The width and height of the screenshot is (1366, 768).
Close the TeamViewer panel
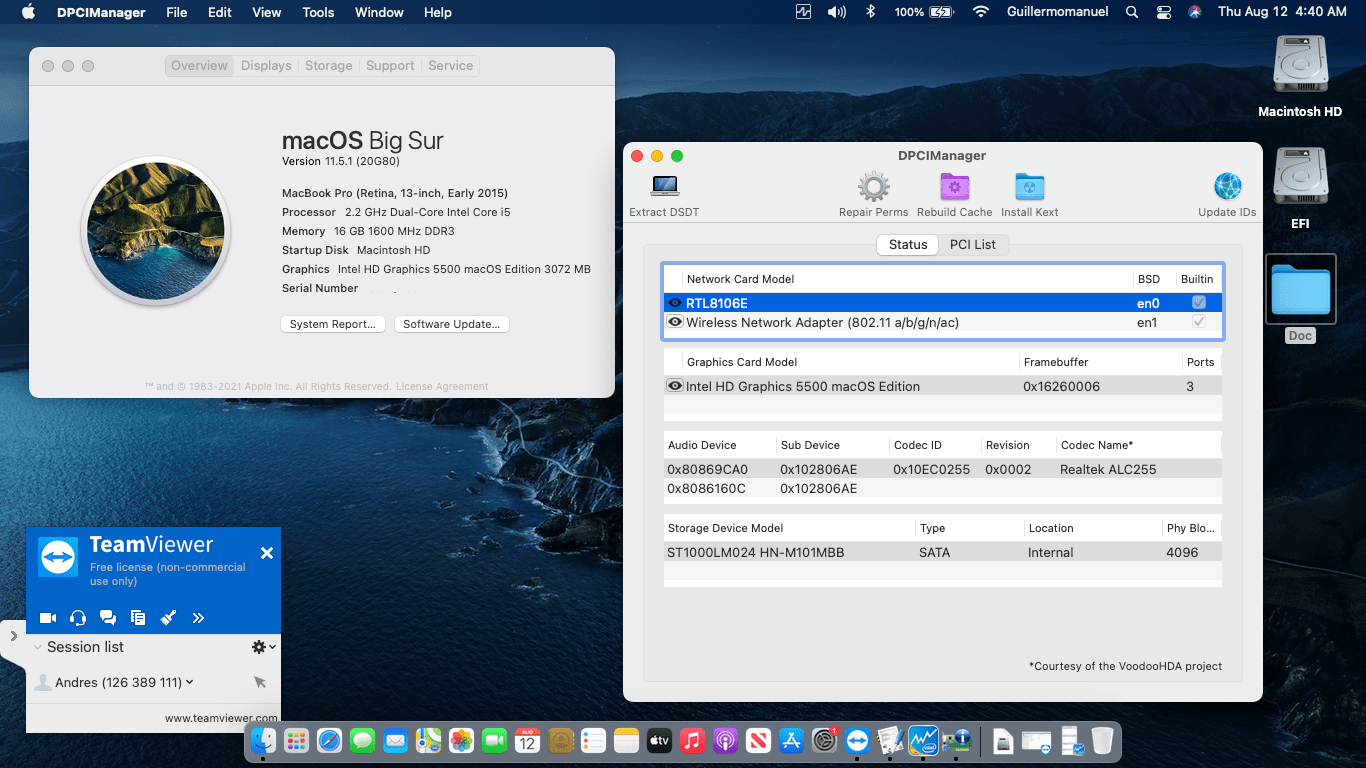coord(266,553)
